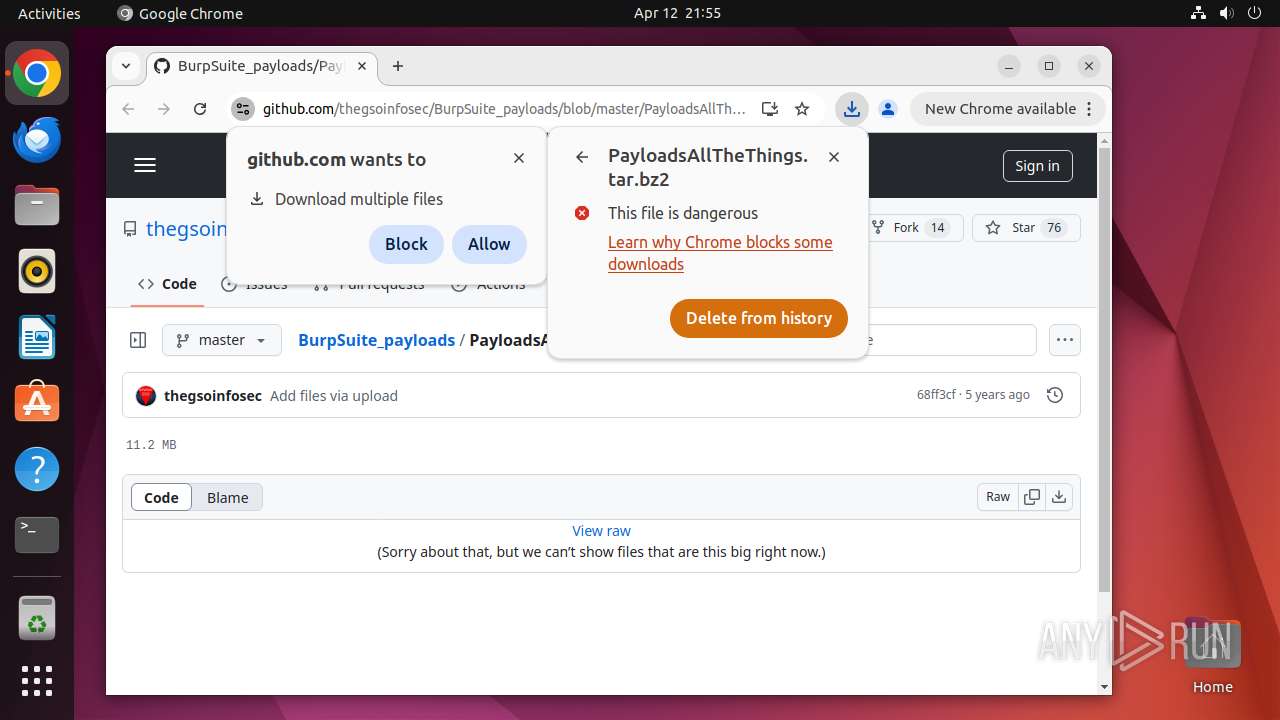This screenshot has height=720, width=1280.
Task: Launch Terminal from the dock
Action: click(x=37, y=535)
